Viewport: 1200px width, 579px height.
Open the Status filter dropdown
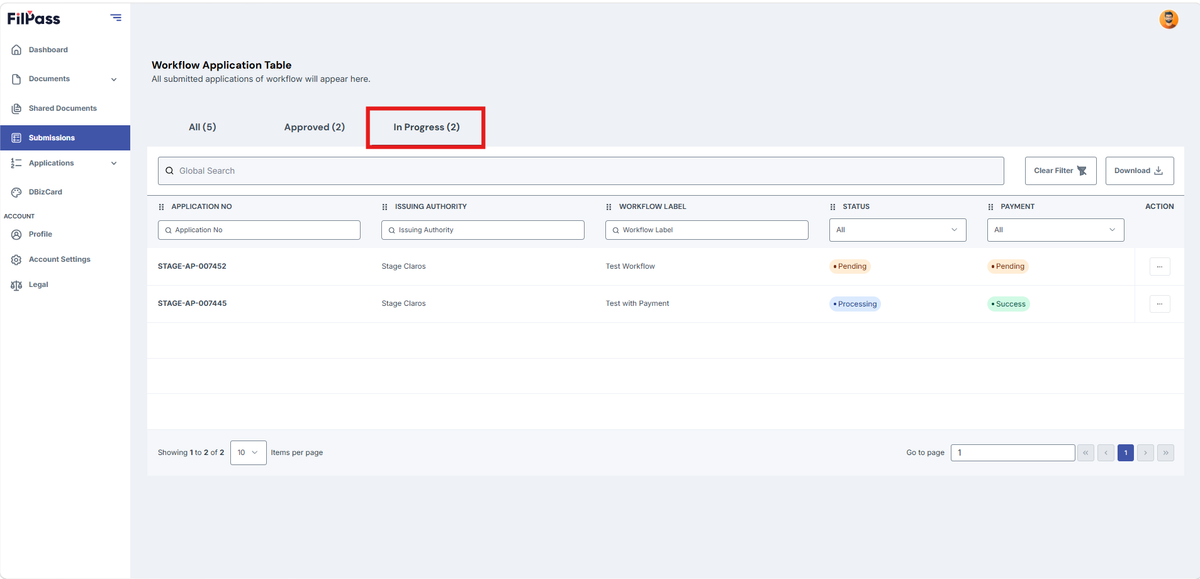point(898,230)
